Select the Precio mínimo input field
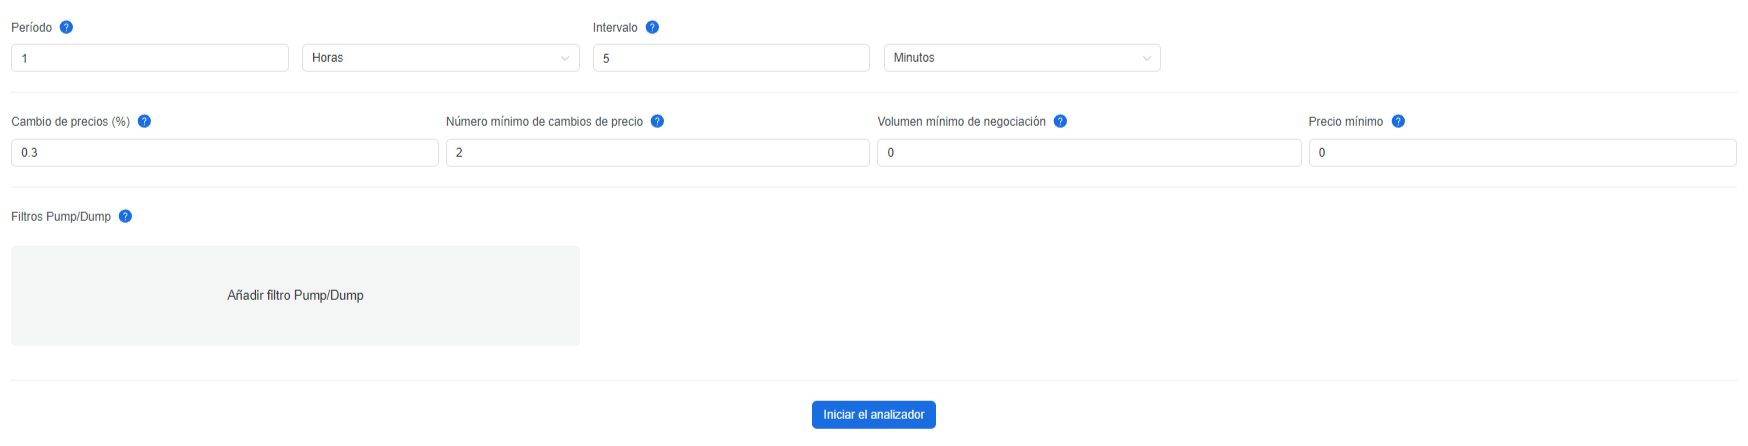 tap(1522, 153)
